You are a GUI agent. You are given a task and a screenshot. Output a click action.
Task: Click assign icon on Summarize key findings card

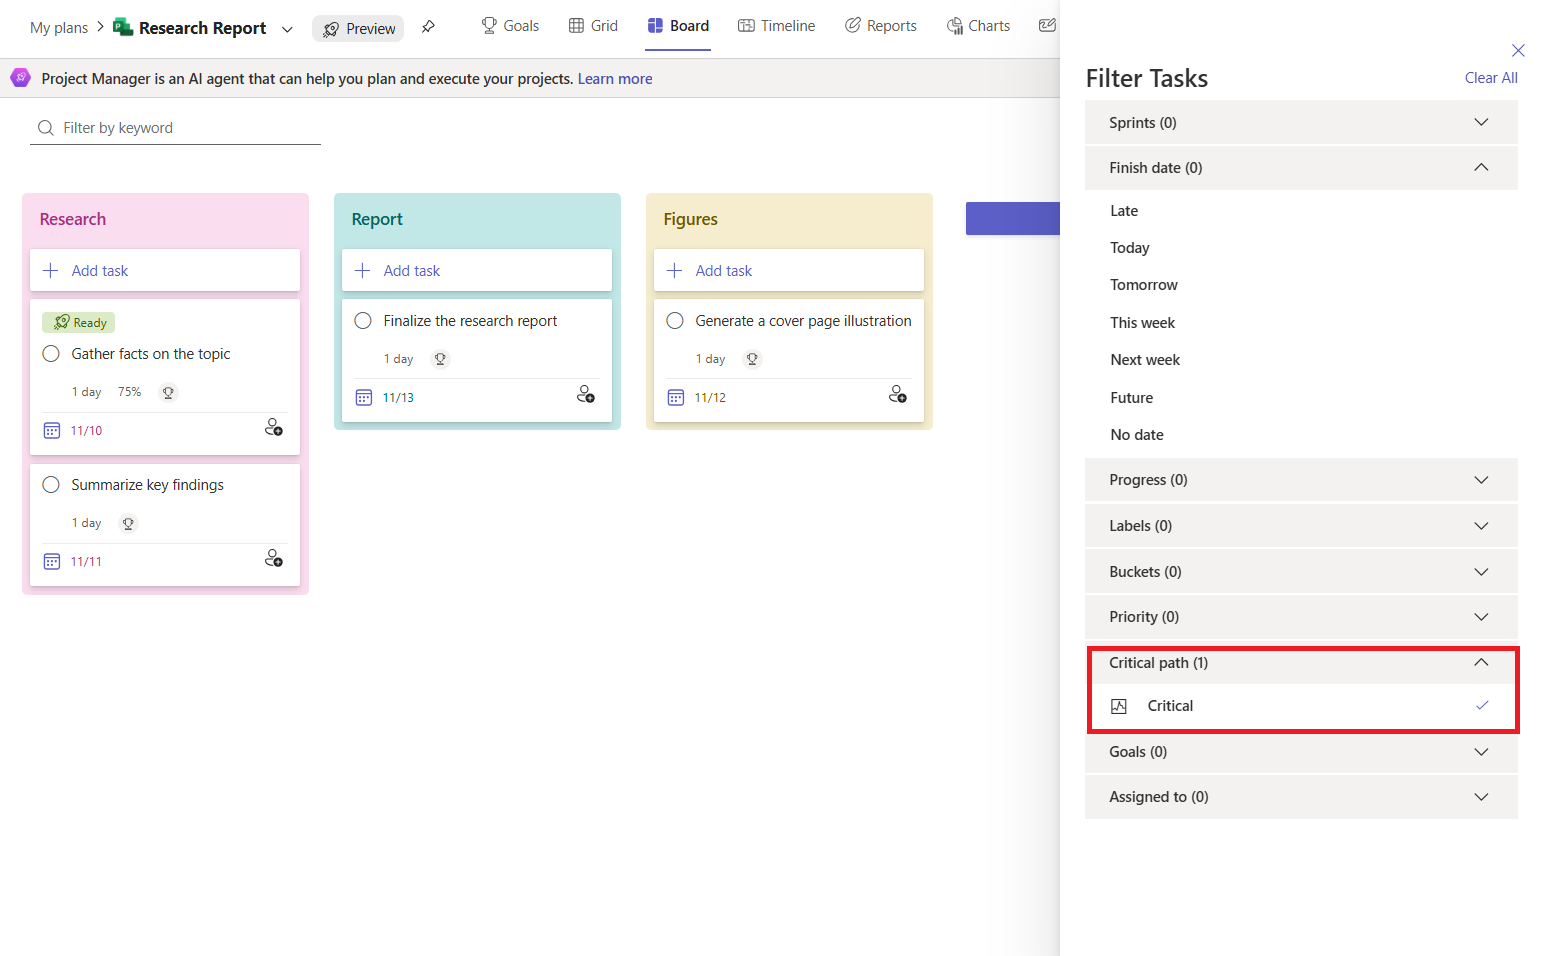pyautogui.click(x=273, y=558)
